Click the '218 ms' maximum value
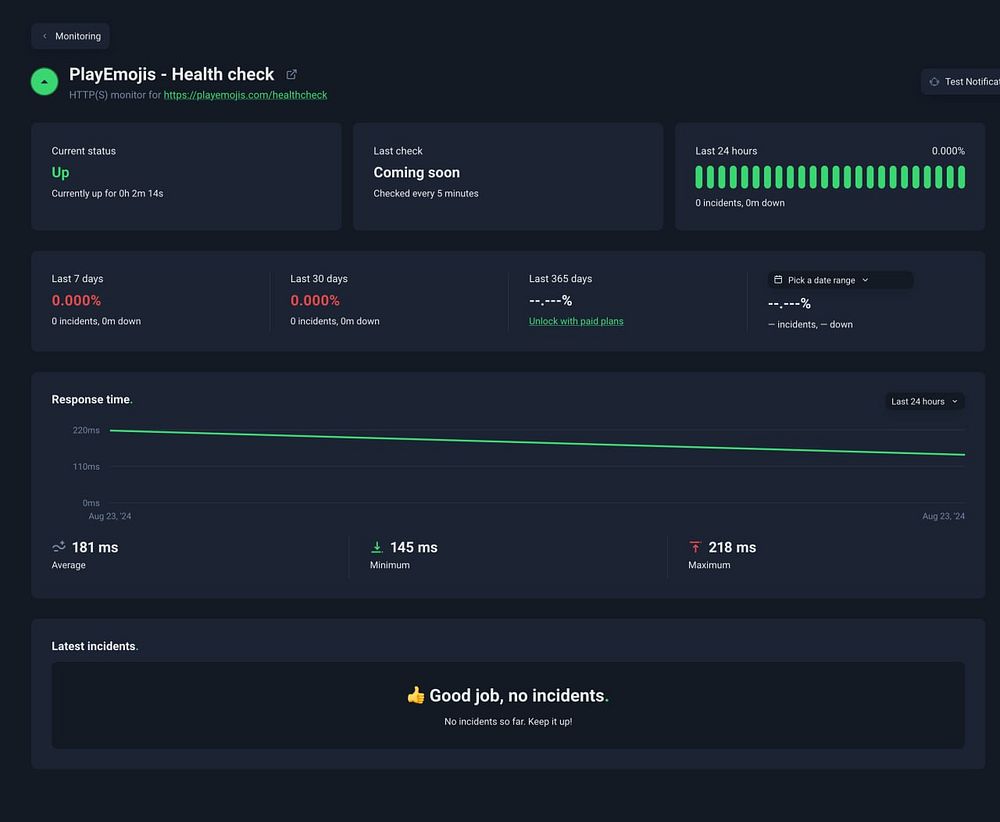This screenshot has width=1000, height=822. point(732,547)
